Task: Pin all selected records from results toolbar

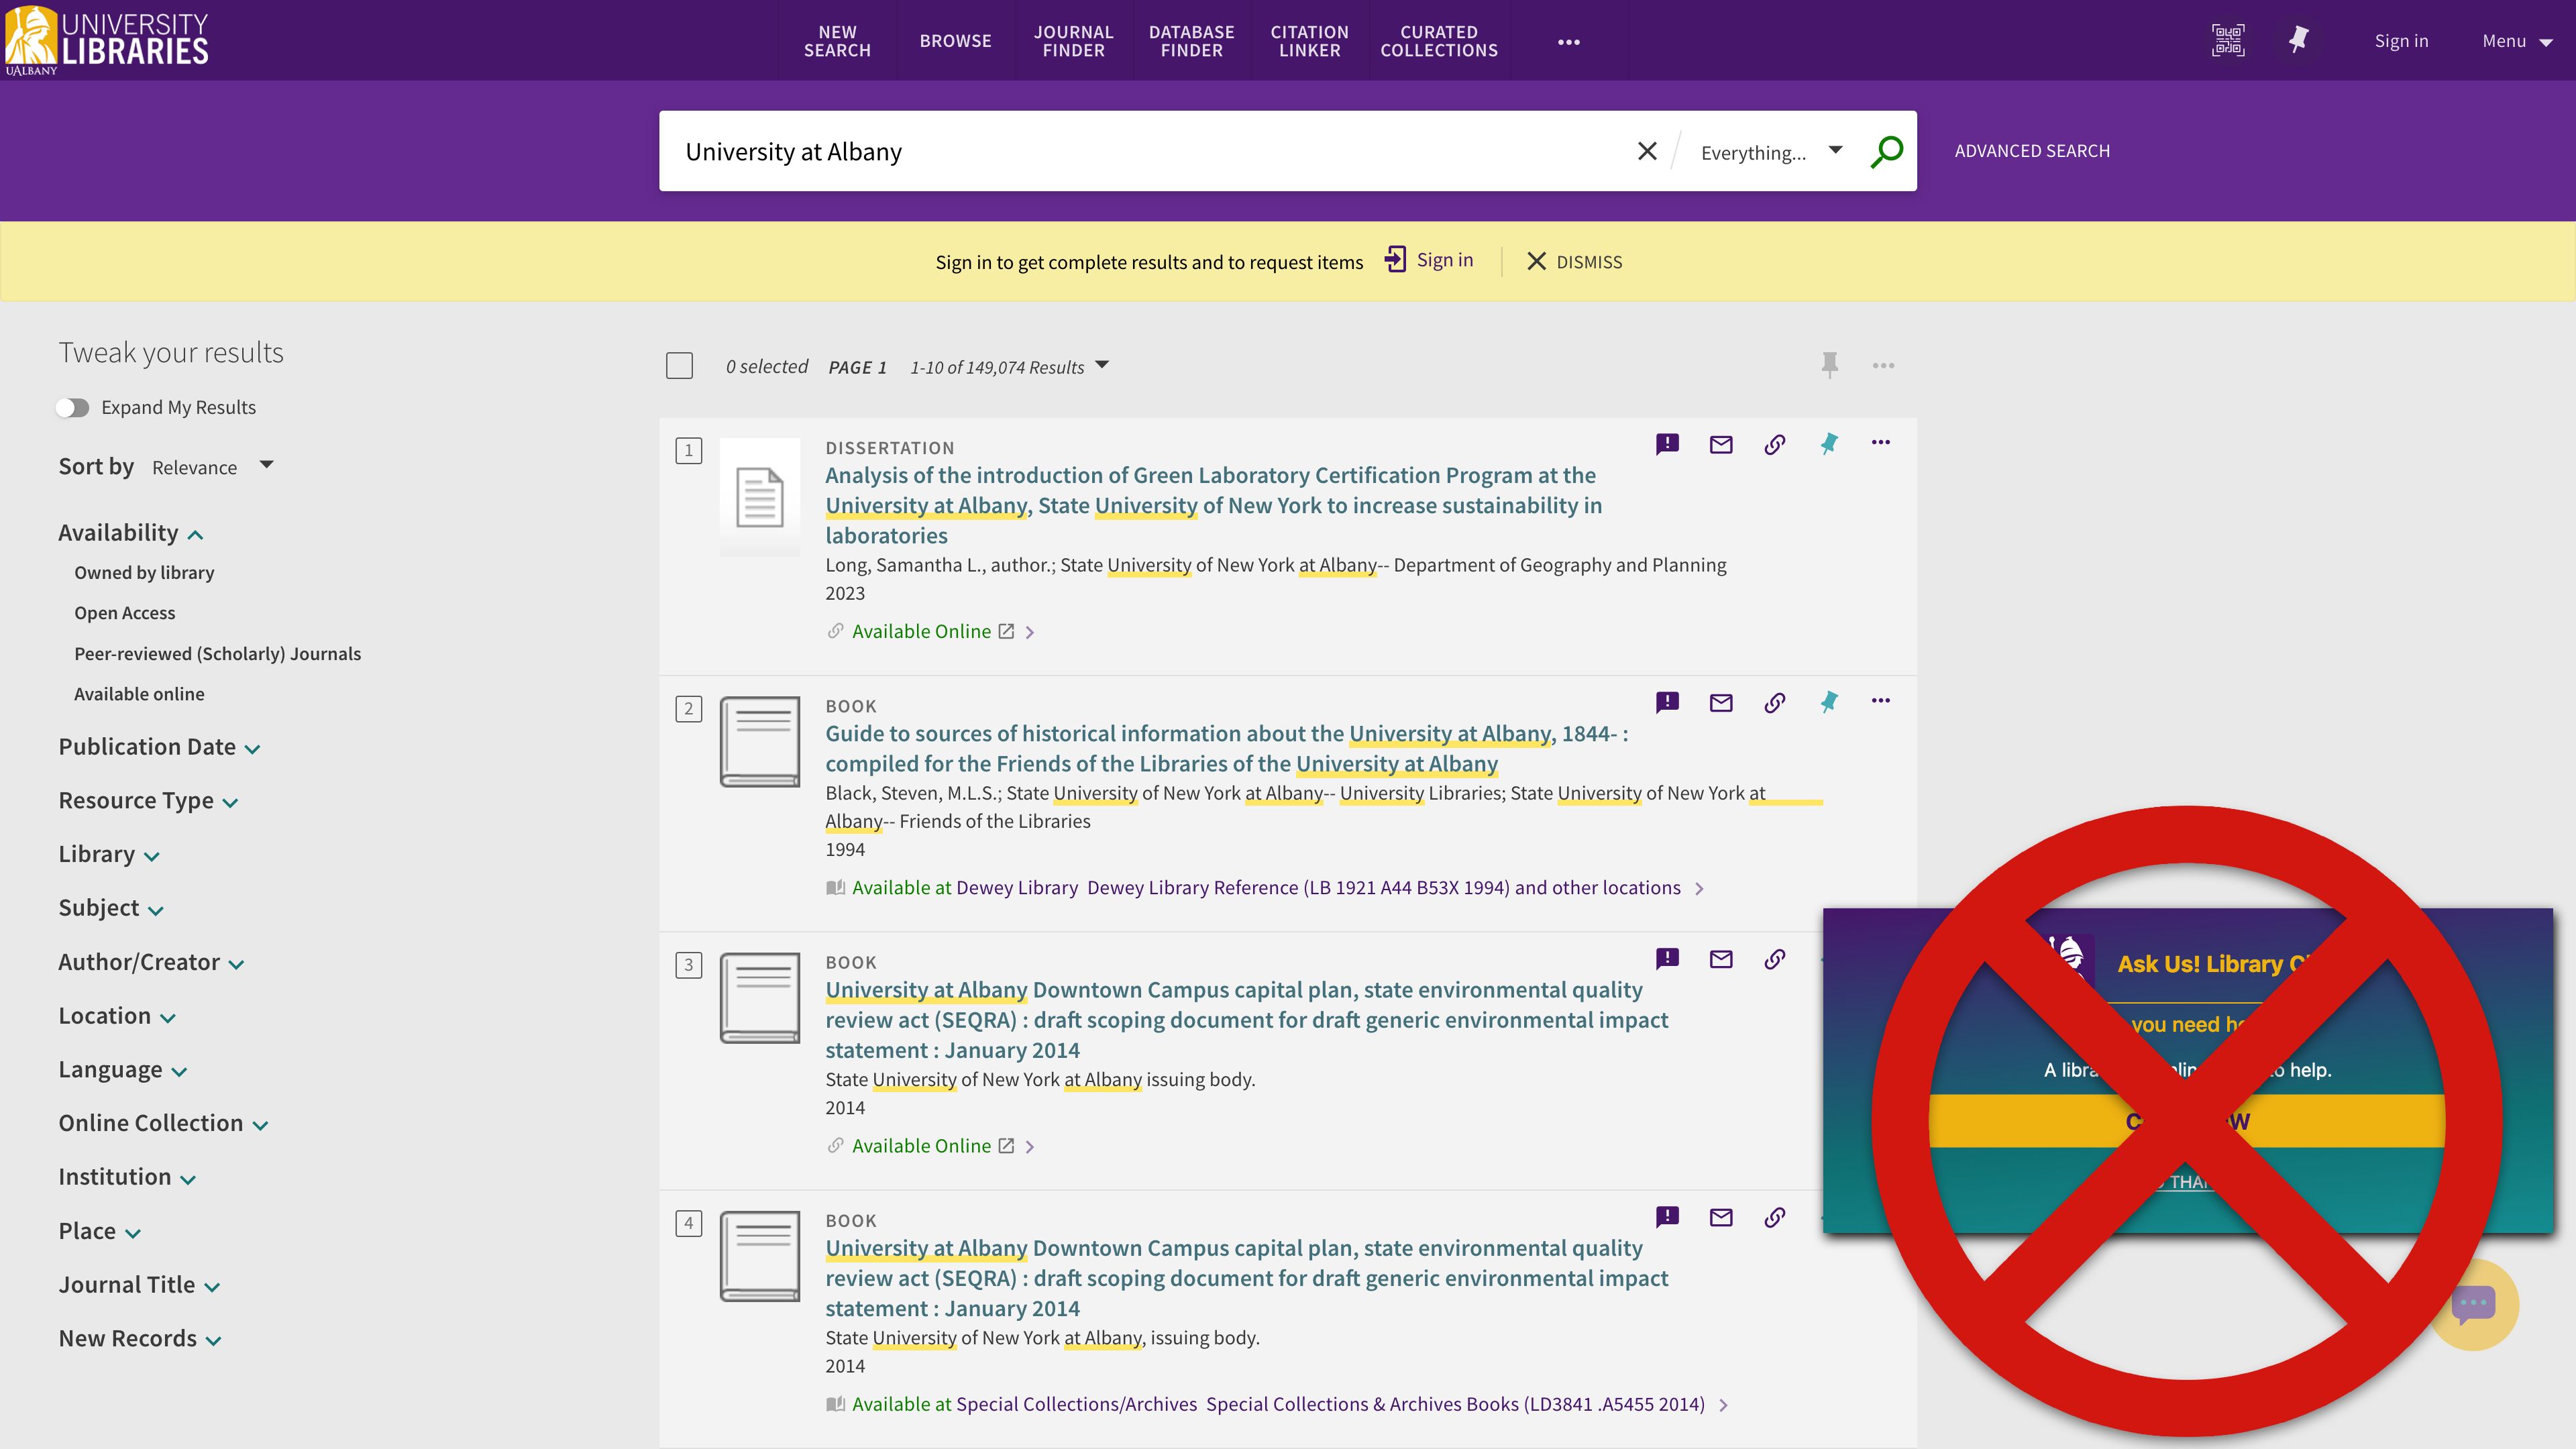Action: pyautogui.click(x=1829, y=365)
